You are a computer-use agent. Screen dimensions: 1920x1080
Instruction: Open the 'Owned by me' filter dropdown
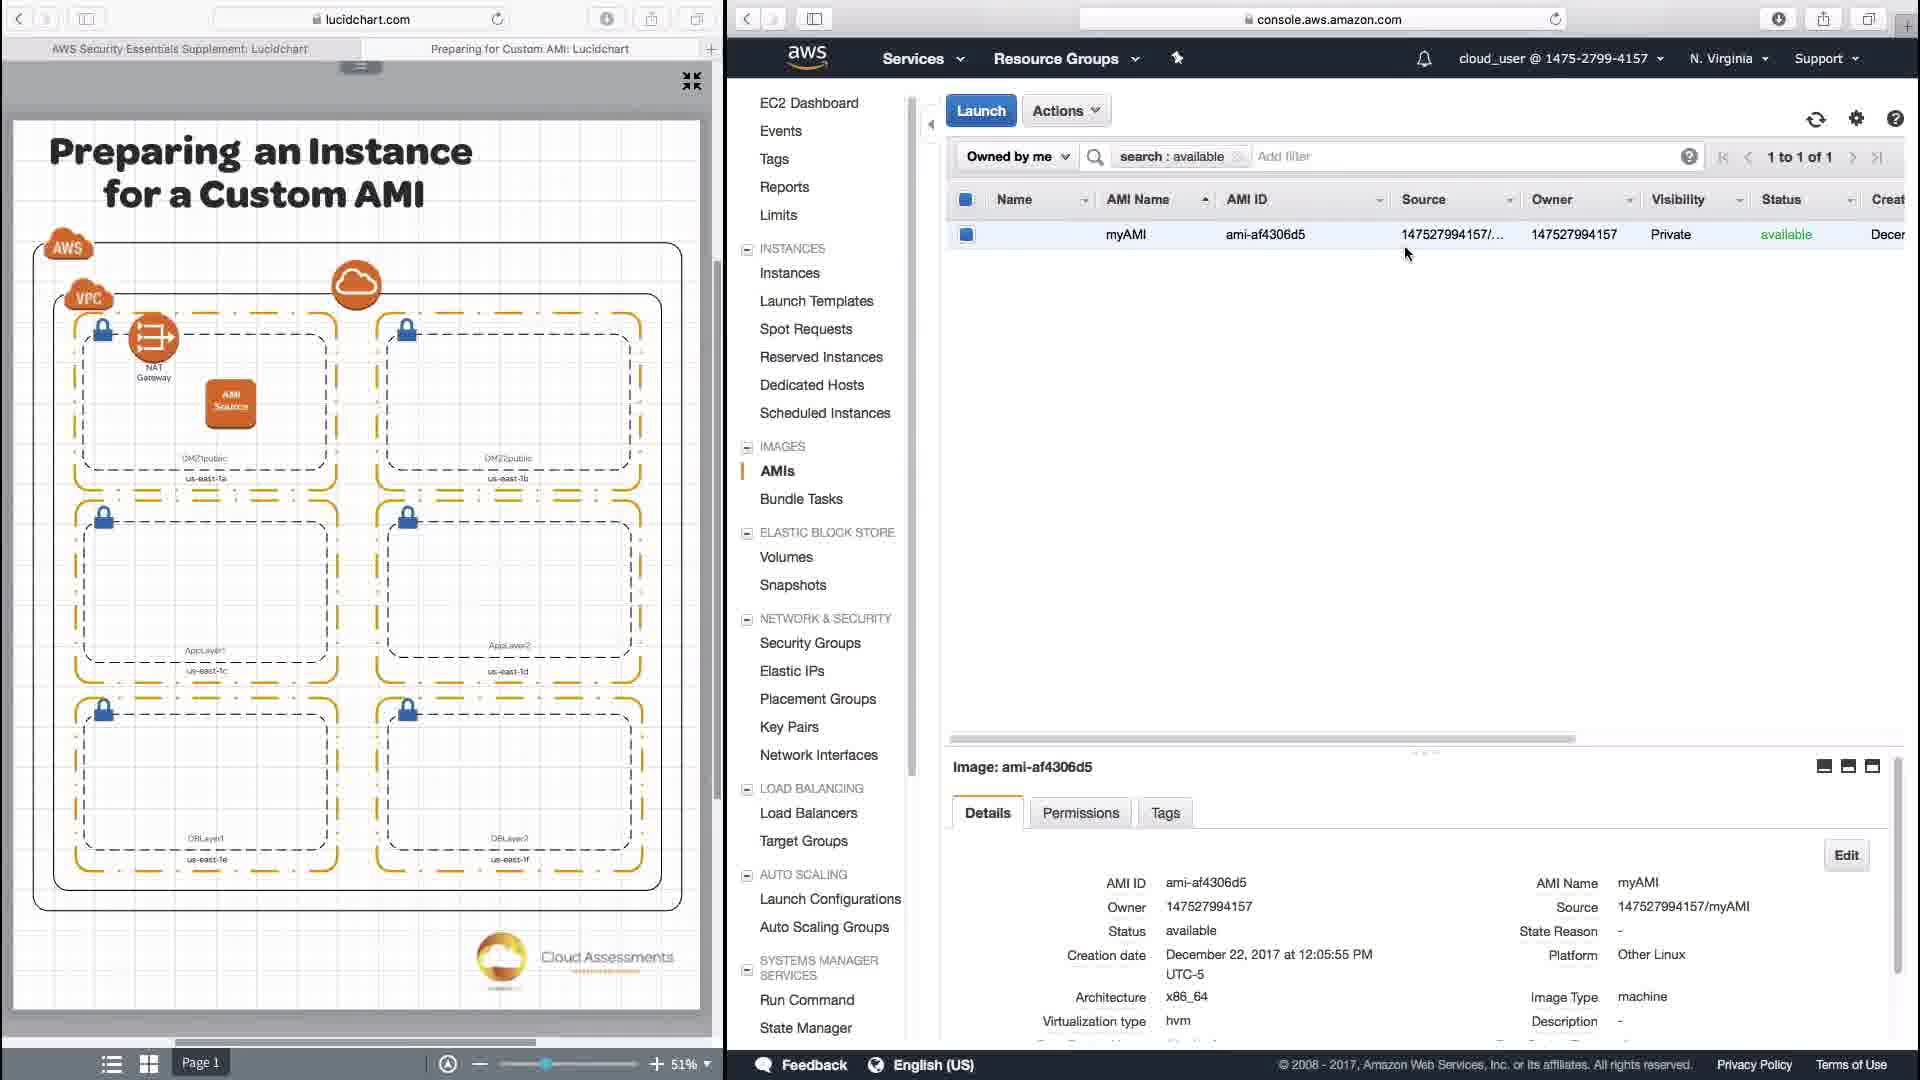click(x=1017, y=157)
